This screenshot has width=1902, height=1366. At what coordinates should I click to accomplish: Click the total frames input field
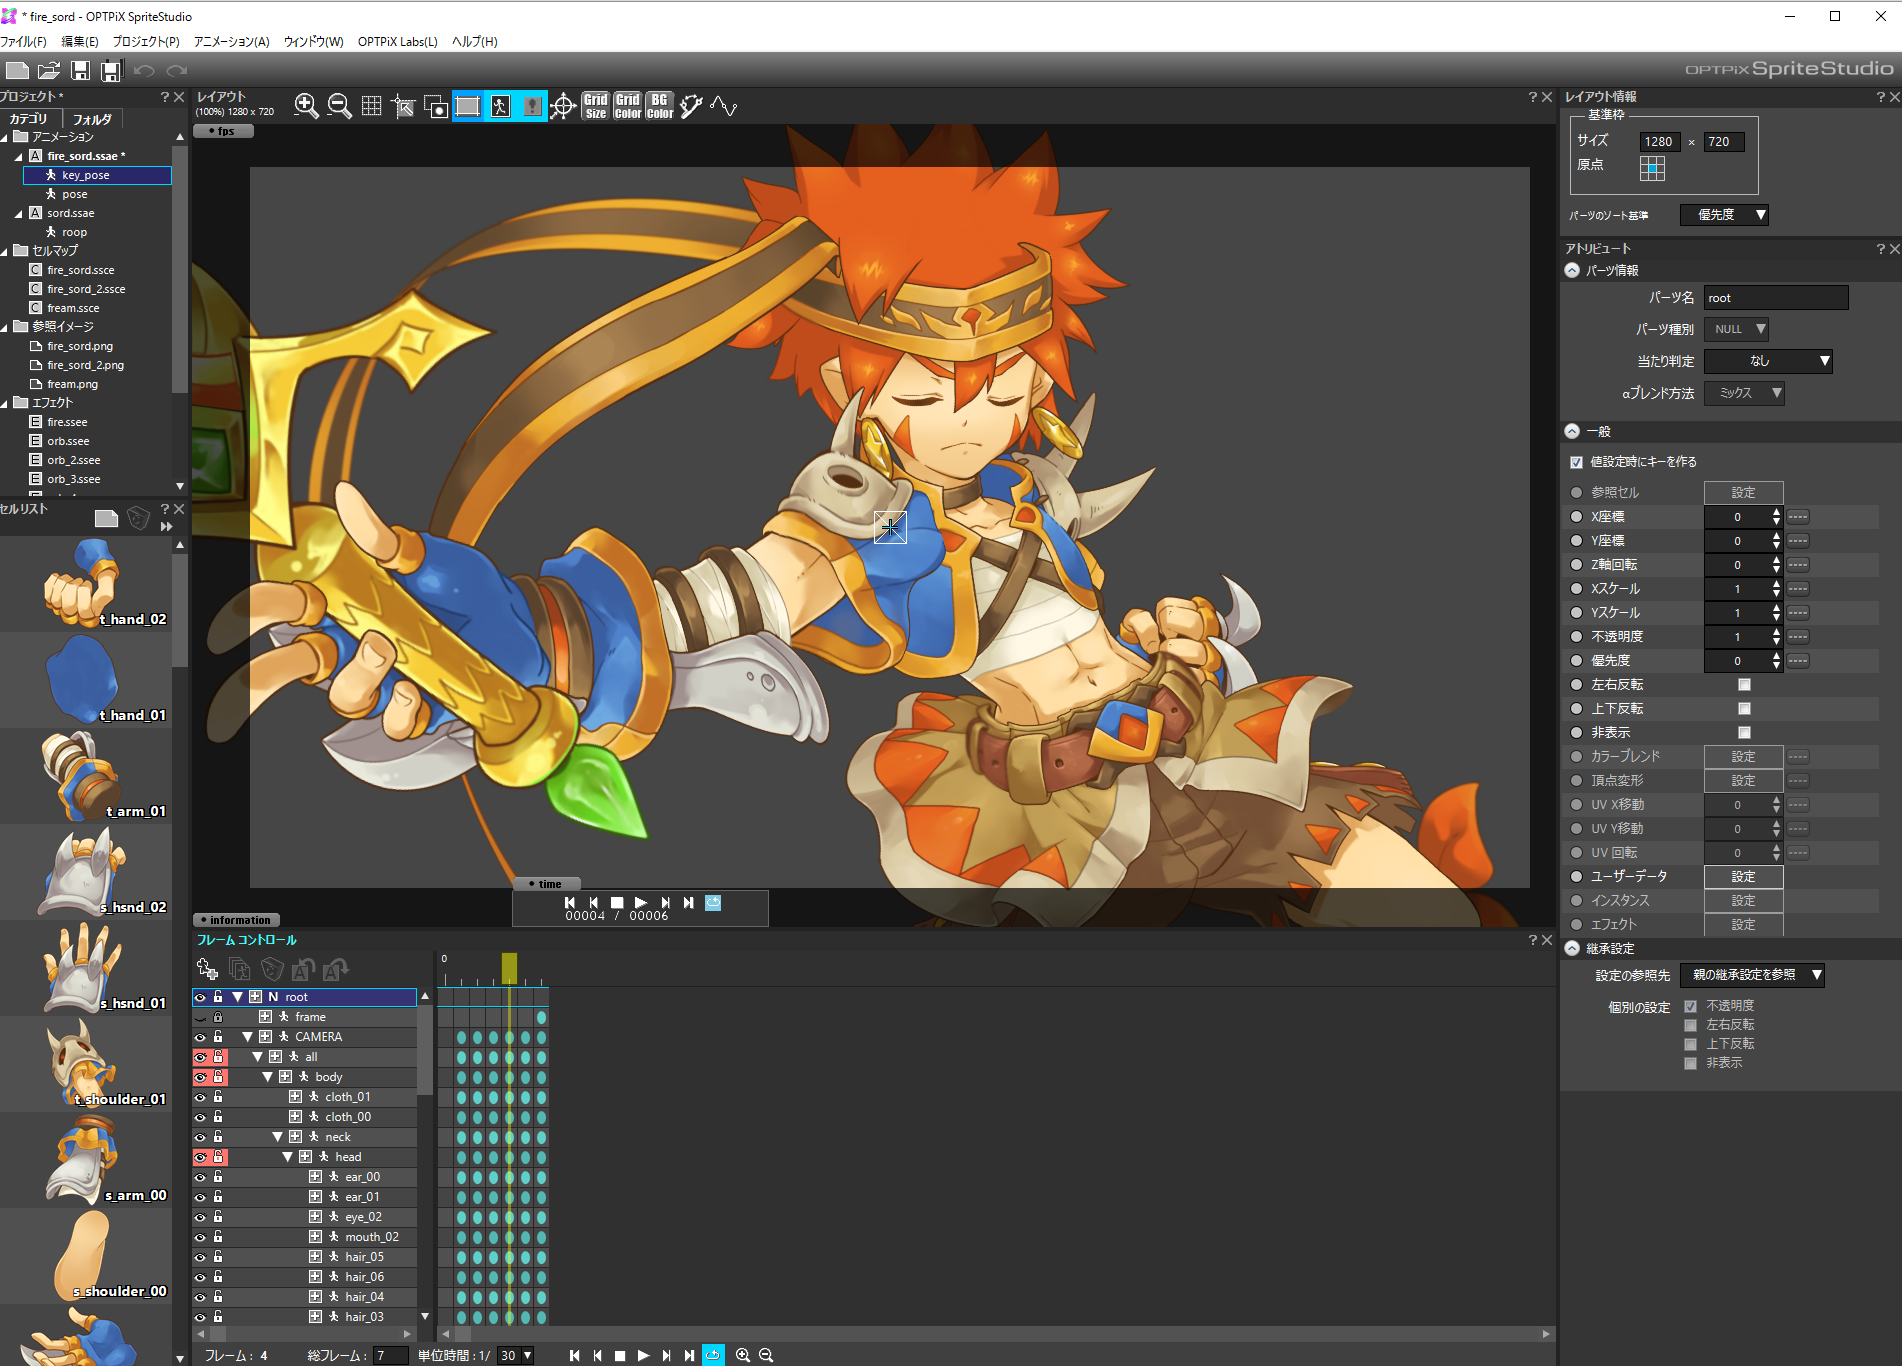pos(390,1355)
